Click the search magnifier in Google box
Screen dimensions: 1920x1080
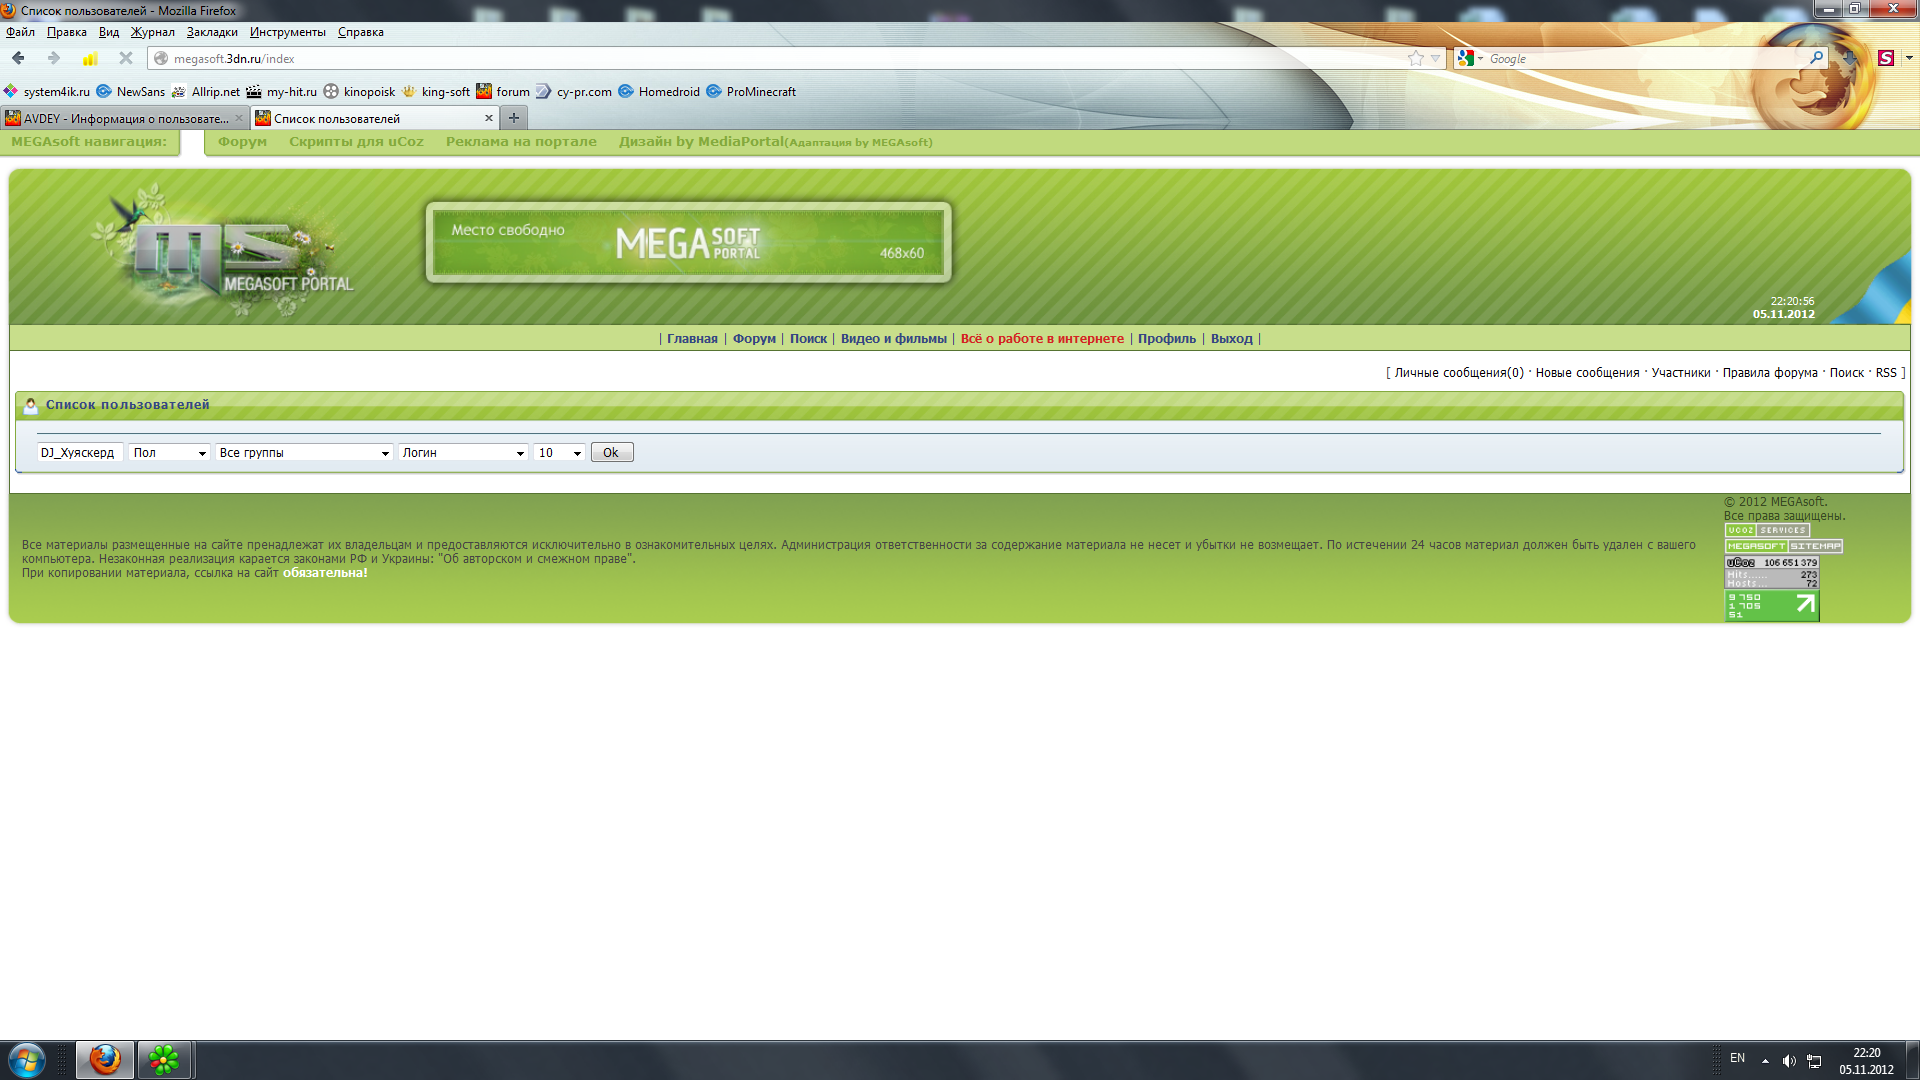click(1816, 58)
